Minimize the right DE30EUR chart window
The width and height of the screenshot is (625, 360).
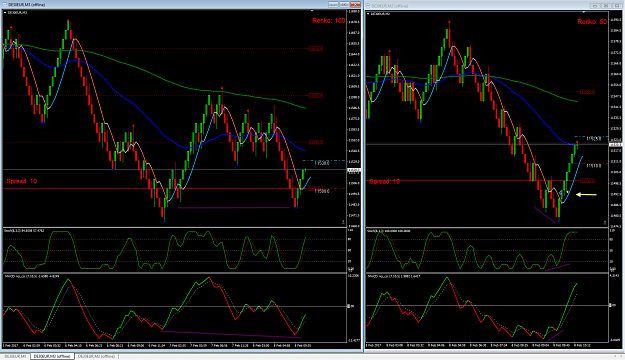click(x=595, y=6)
